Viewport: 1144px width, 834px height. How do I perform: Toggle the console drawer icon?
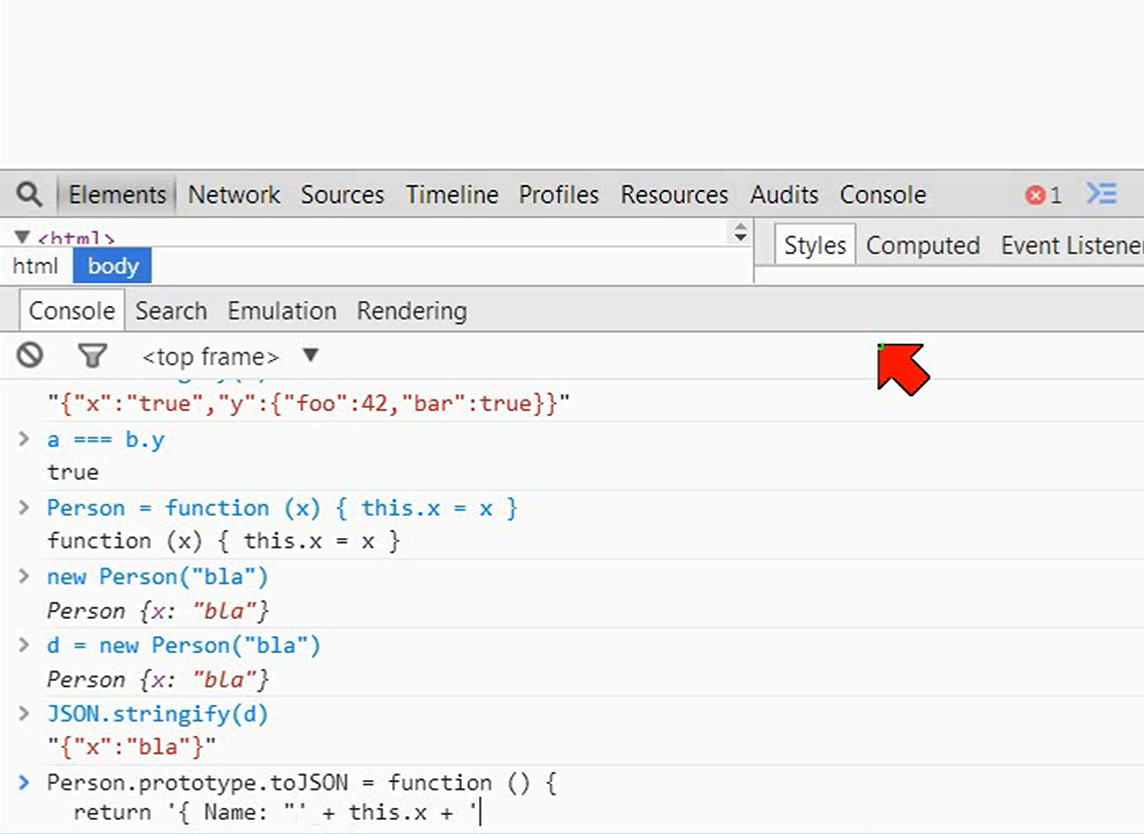tap(1101, 194)
